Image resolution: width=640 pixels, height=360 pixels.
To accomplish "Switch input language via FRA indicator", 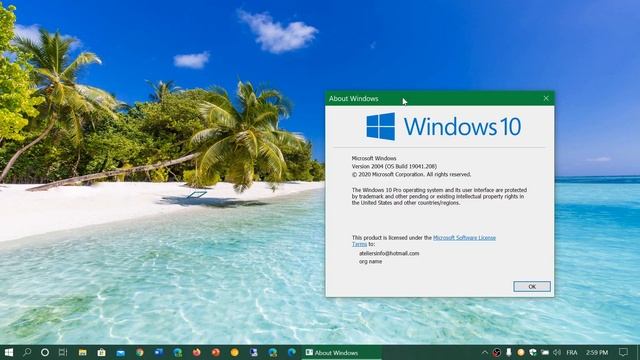I will tap(572, 352).
